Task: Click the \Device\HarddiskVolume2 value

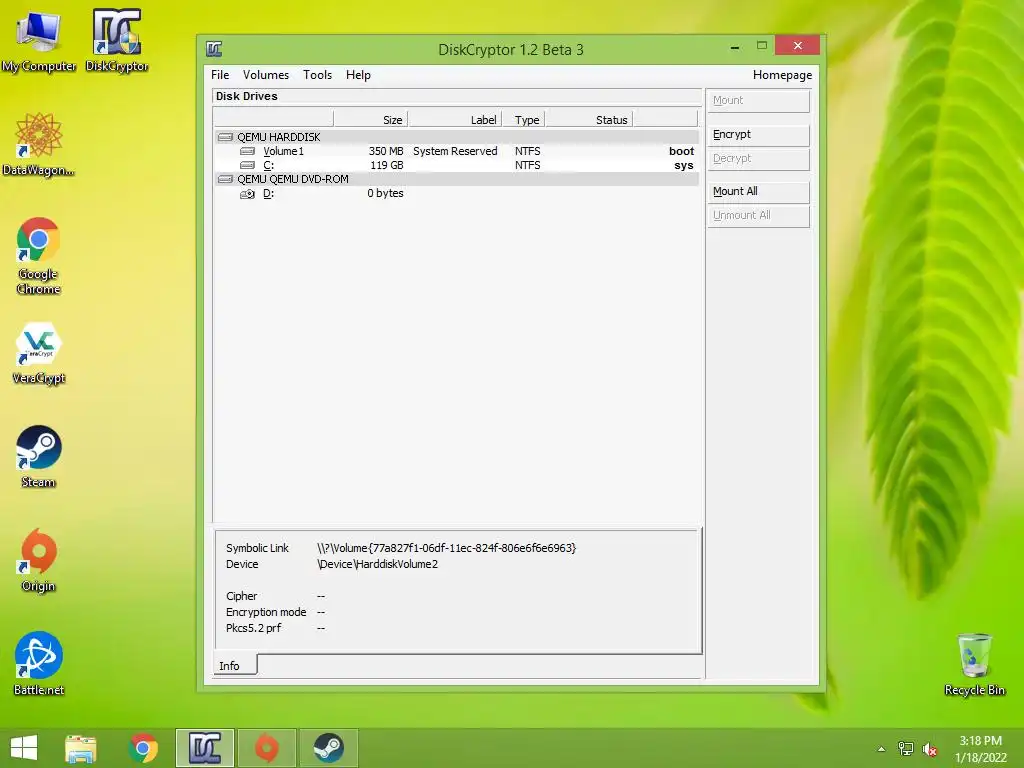Action: tap(377, 564)
